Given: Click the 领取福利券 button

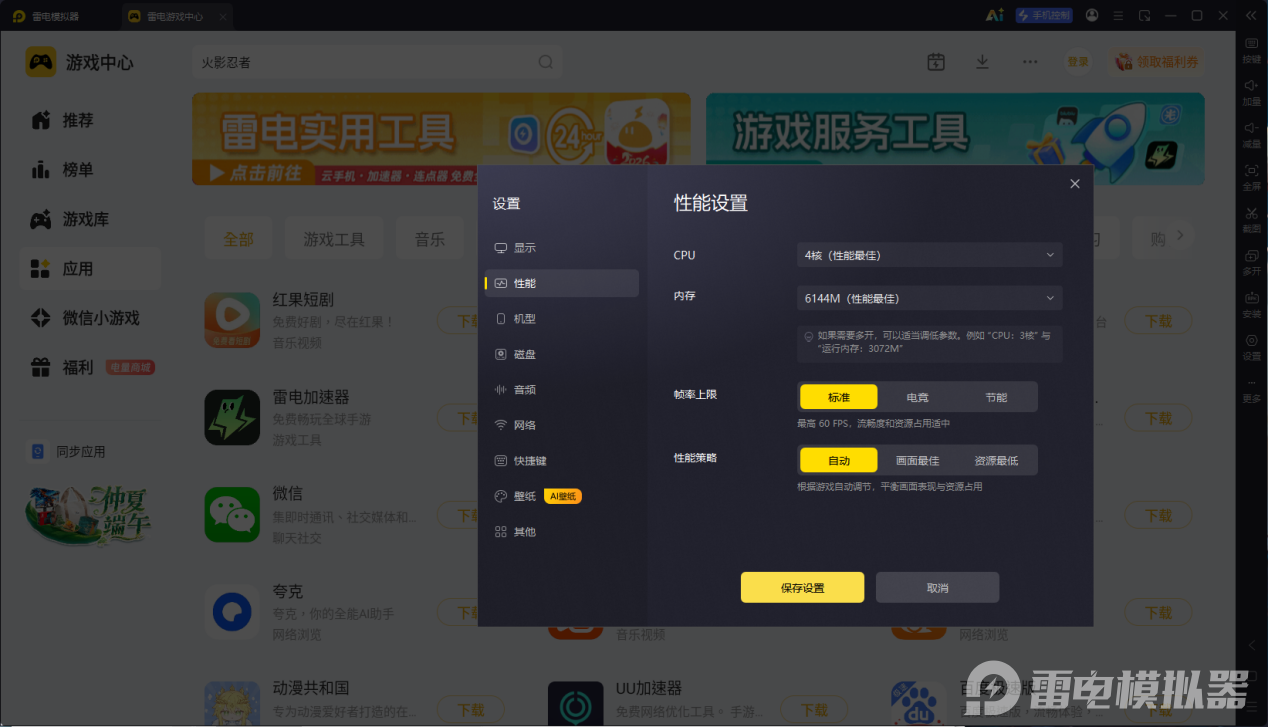Looking at the screenshot, I should [x=1157, y=62].
